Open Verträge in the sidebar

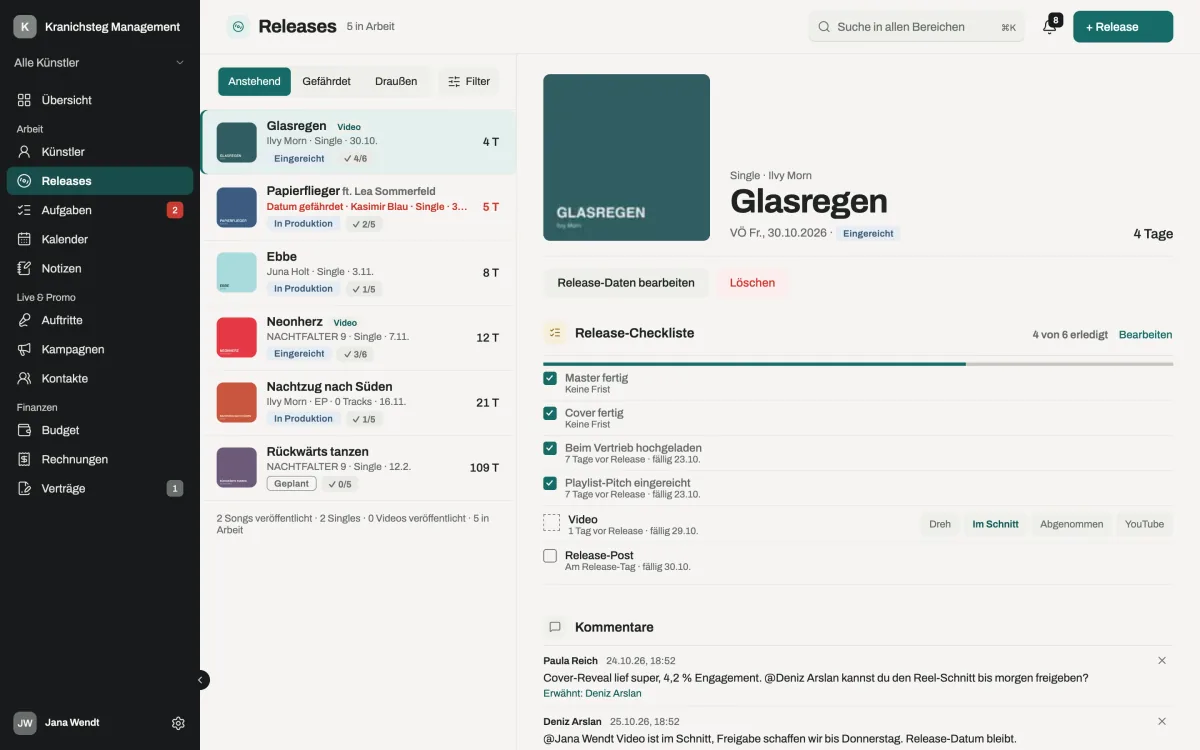100,488
